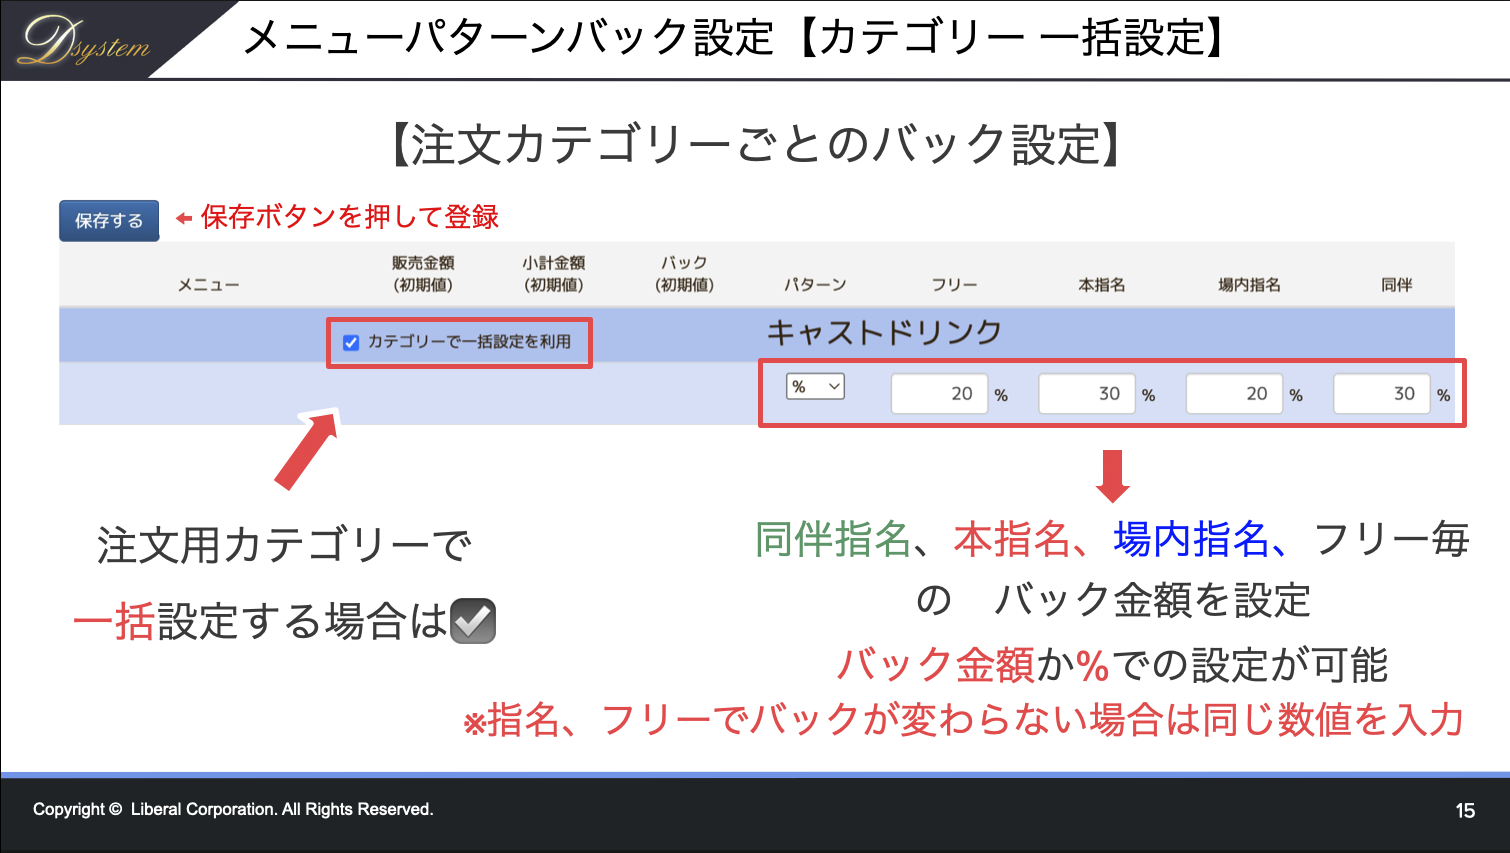Click the green 同伴指名 text
The height and width of the screenshot is (853, 1510).
833,540
